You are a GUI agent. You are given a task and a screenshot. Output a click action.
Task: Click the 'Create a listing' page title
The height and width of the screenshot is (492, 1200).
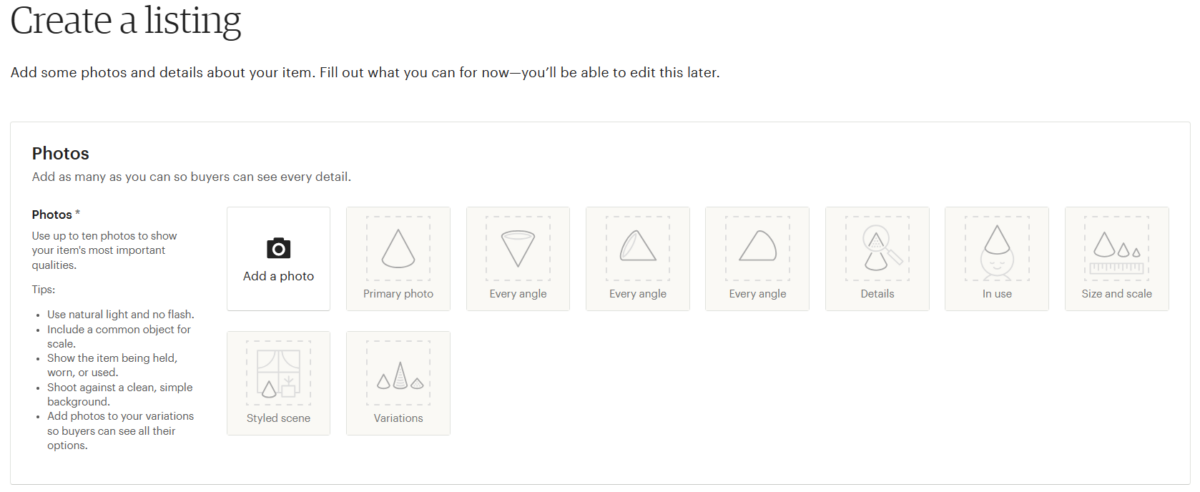pyautogui.click(x=126, y=20)
